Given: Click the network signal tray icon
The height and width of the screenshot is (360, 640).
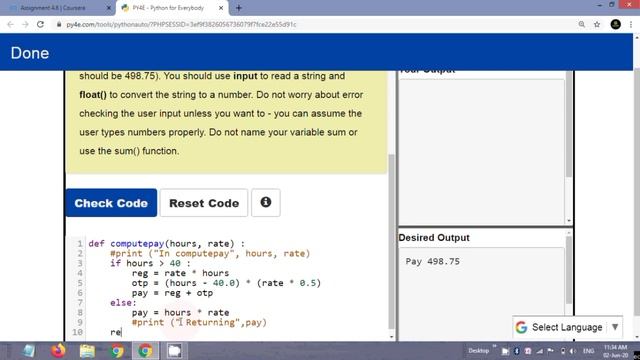Looking at the screenshot, I should (x=540, y=351).
